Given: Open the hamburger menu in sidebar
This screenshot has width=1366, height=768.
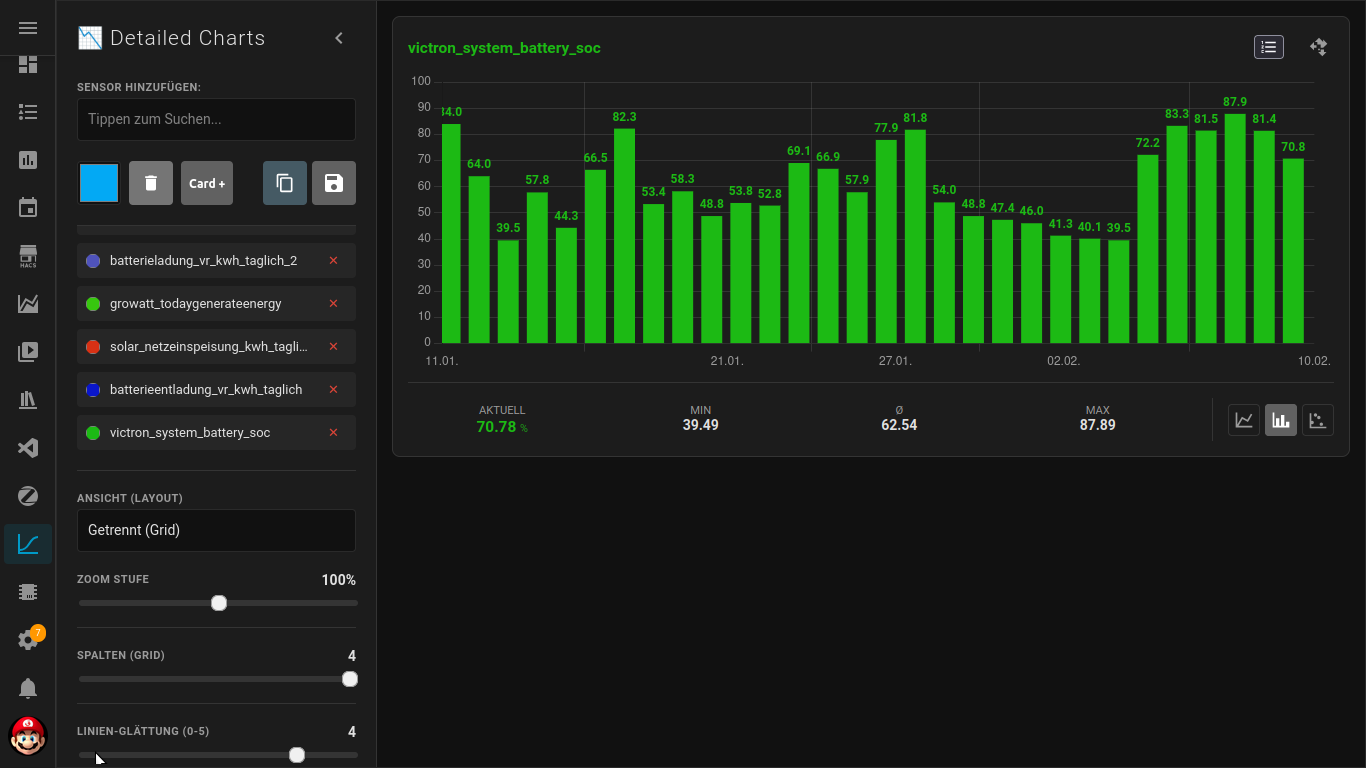Looking at the screenshot, I should [x=28, y=28].
